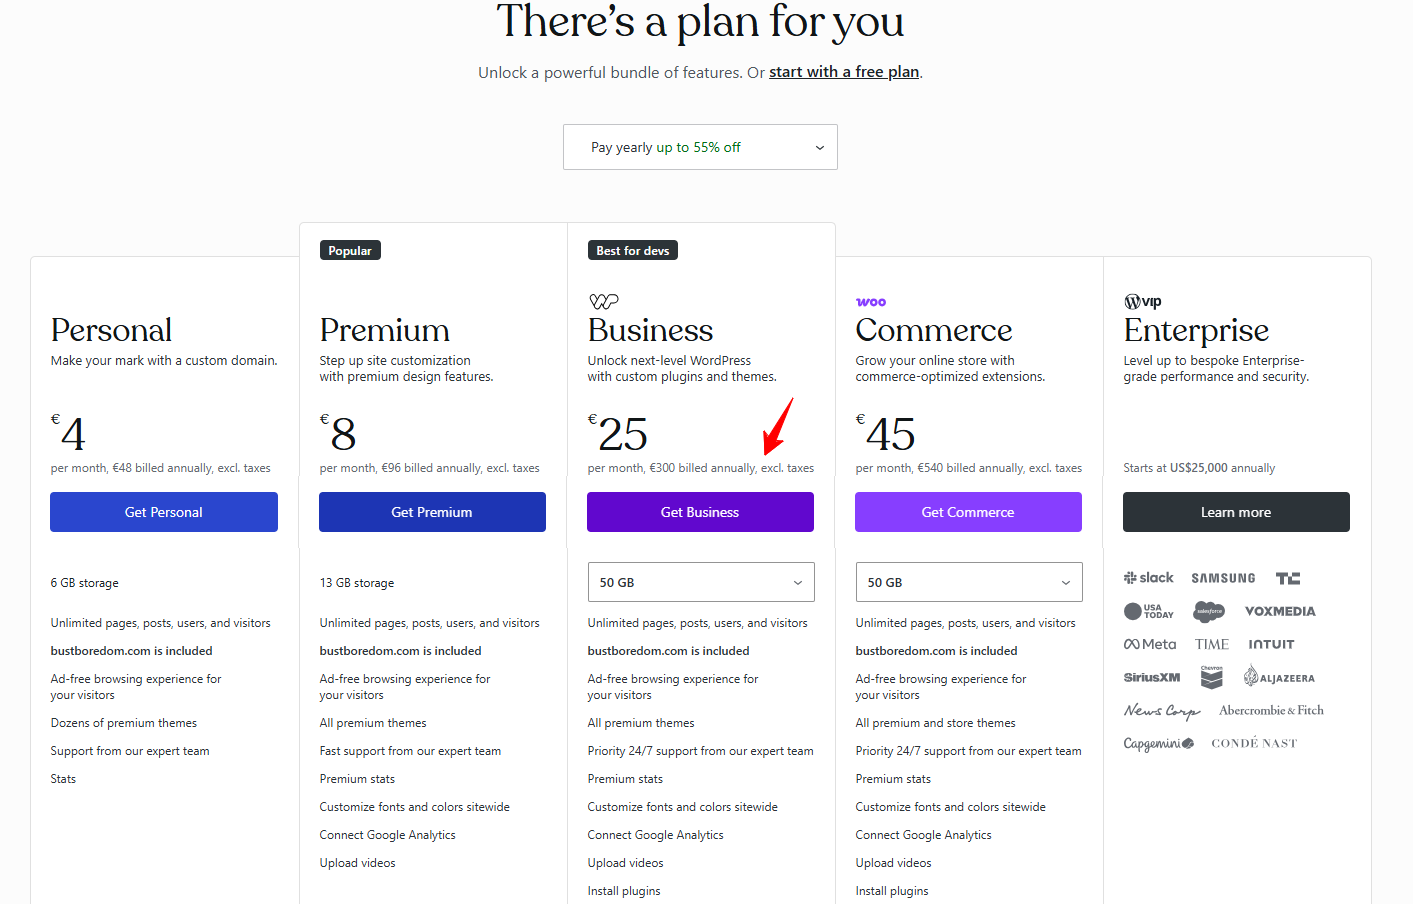This screenshot has width=1413, height=904.
Task: Click the Meta logo
Action: pyautogui.click(x=1150, y=645)
